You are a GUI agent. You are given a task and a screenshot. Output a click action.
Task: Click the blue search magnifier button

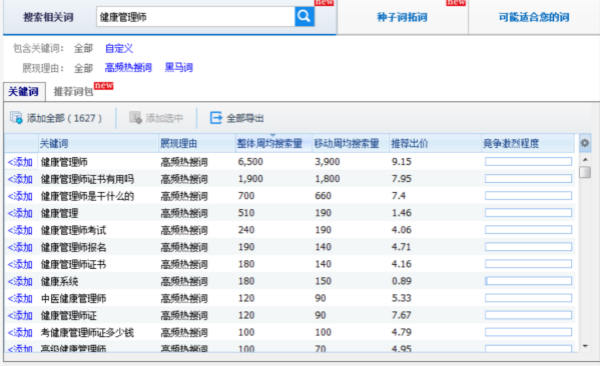point(304,16)
